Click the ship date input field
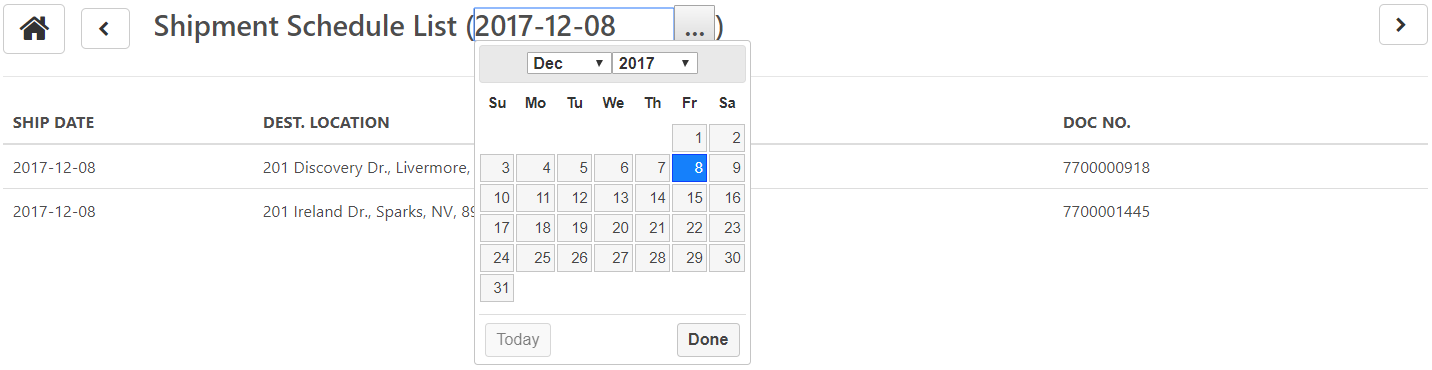Image resolution: width=1432 pixels, height=370 pixels. [x=574, y=27]
